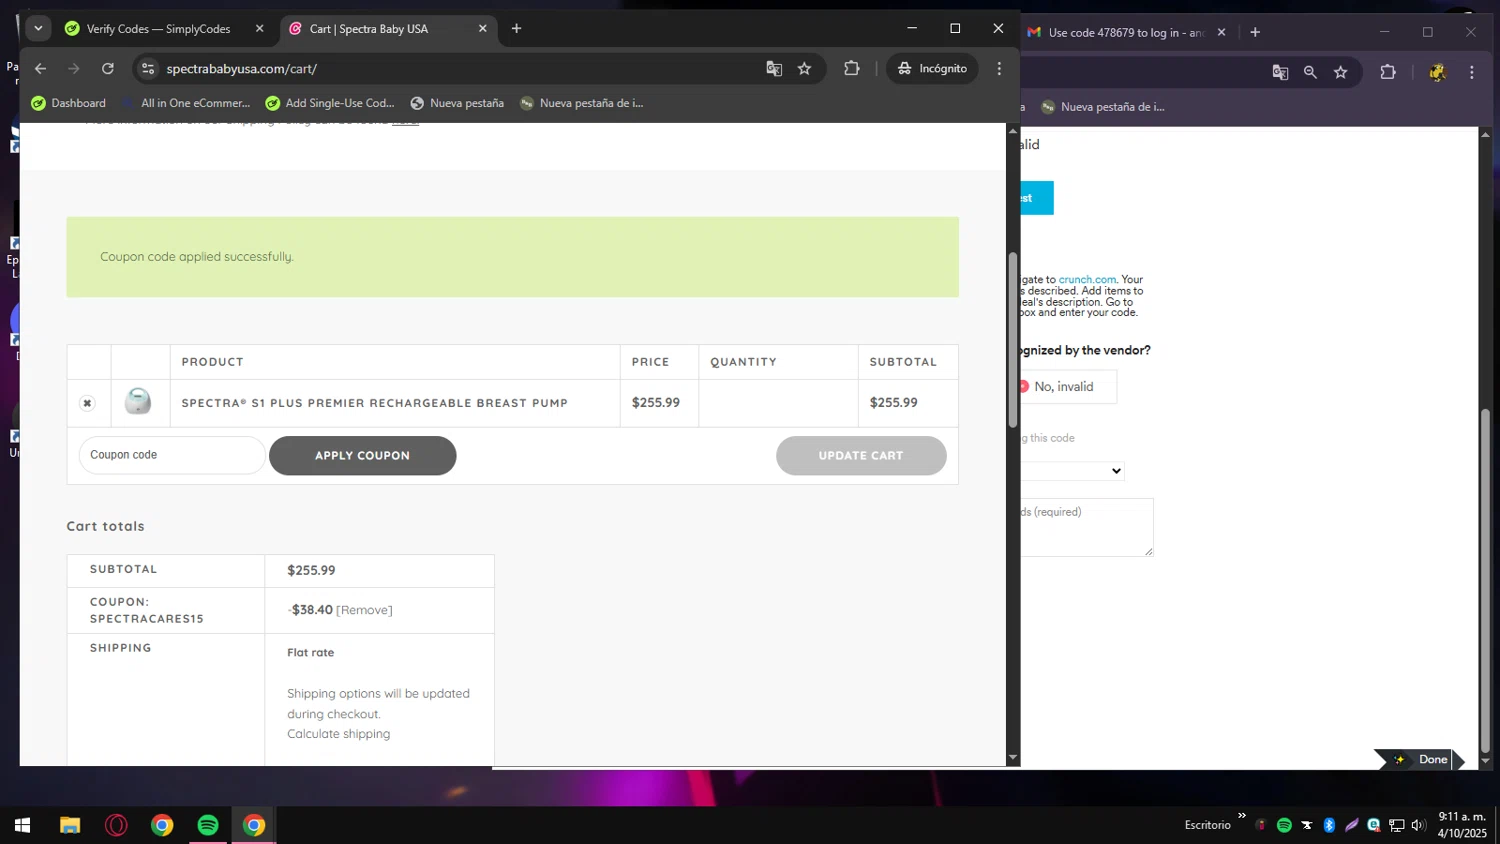
Task: Open the Bluetooth tray icon
Action: (x=1329, y=825)
